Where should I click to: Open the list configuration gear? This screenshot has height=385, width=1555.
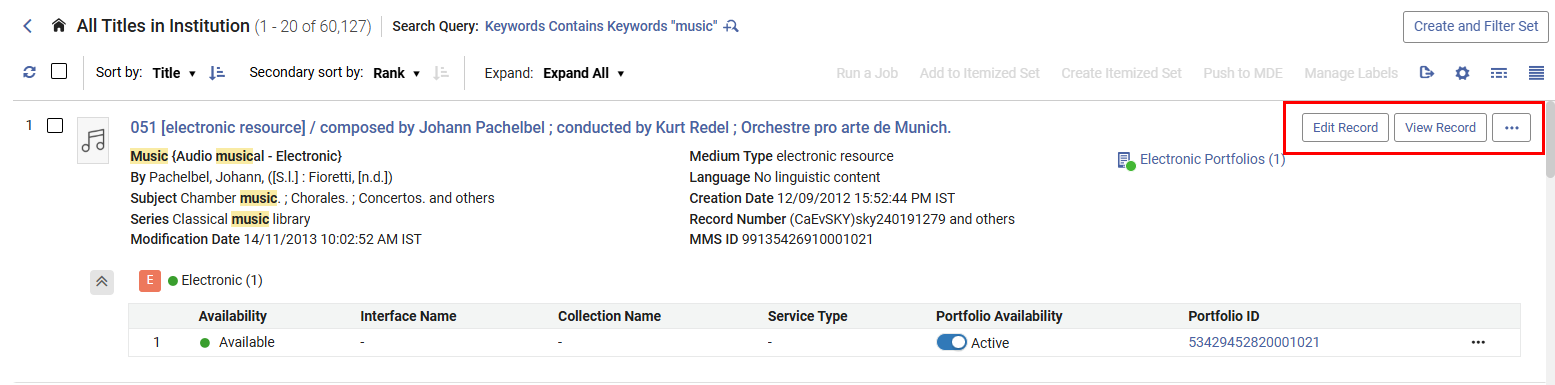pos(1462,73)
